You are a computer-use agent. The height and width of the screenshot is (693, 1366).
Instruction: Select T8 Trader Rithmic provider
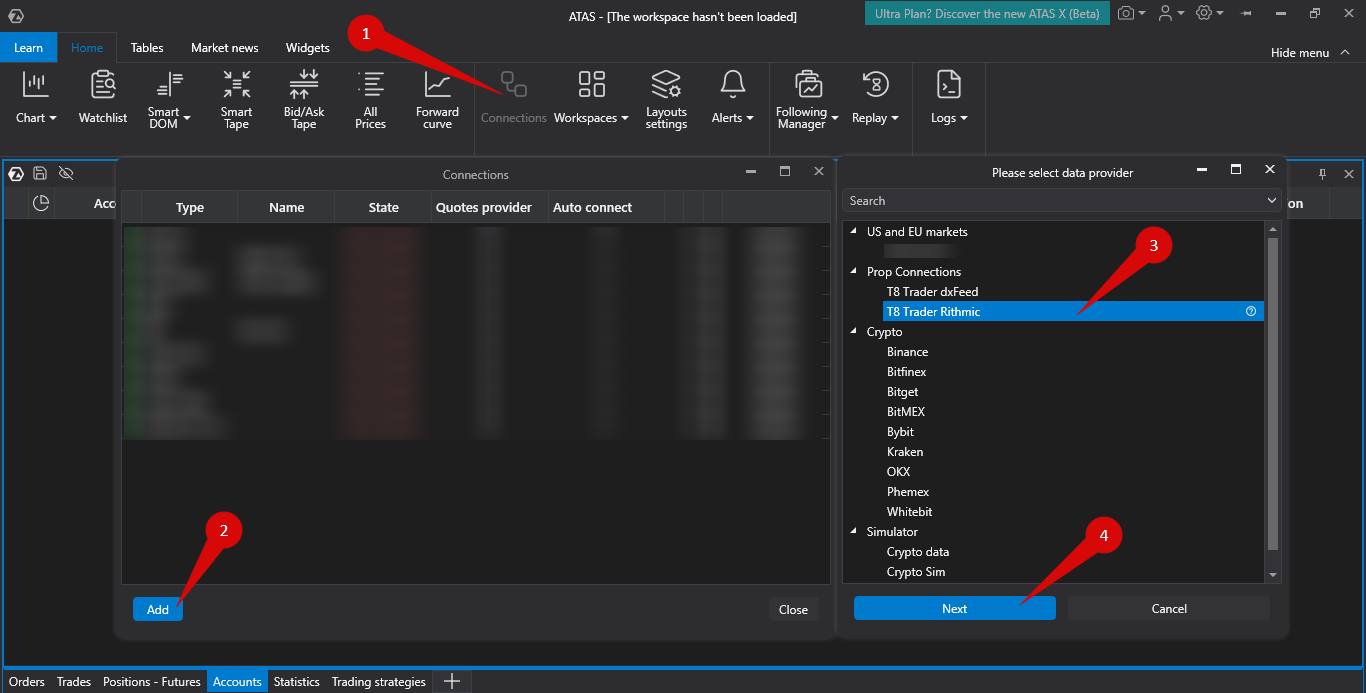pyautogui.click(x=1073, y=311)
